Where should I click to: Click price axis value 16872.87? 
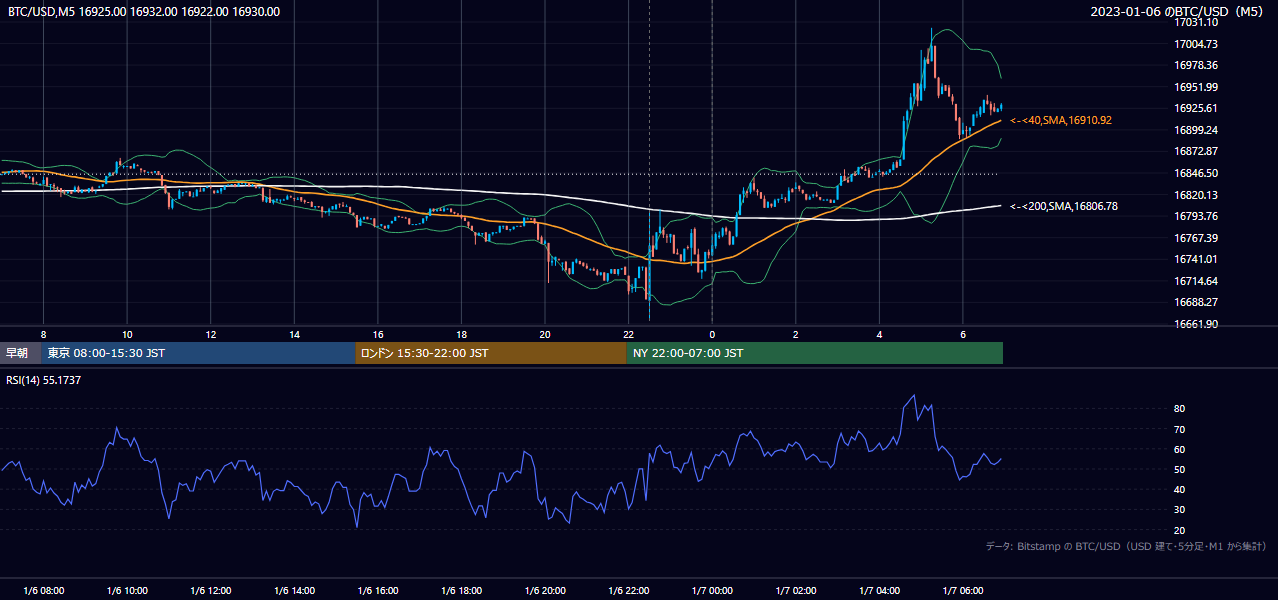(1196, 151)
